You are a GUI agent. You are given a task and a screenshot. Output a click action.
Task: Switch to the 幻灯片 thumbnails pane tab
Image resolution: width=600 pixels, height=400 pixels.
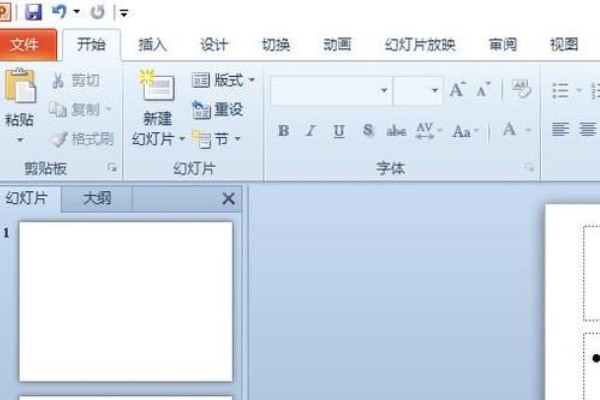coord(28,199)
